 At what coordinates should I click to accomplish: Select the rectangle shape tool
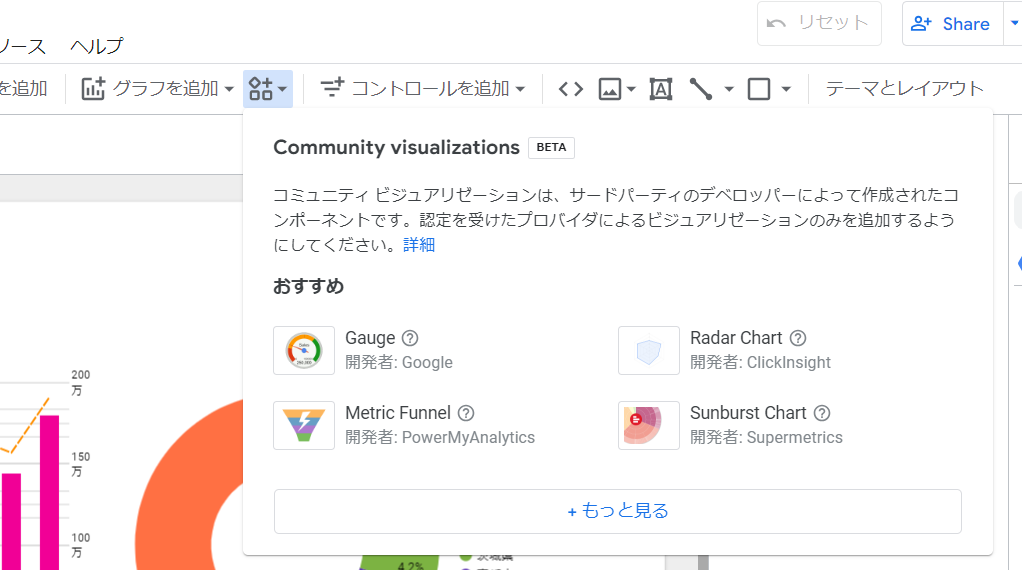tap(759, 89)
